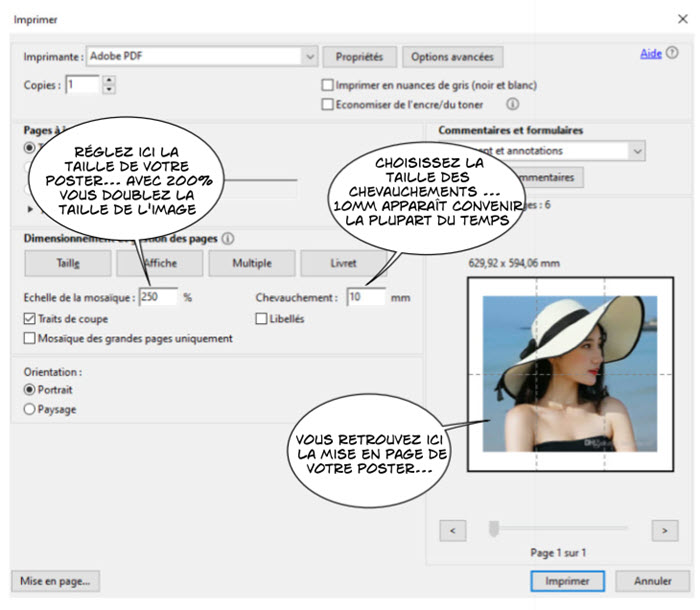700x610 pixels.
Task: Go to next preview page arrow
Action: click(x=665, y=531)
